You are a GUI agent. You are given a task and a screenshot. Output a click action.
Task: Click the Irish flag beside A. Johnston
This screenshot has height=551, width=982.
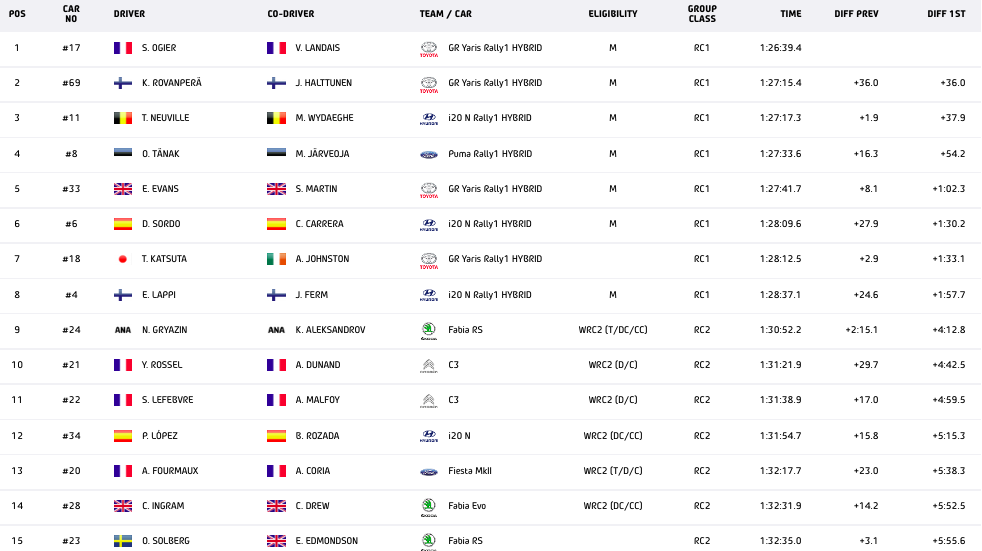click(x=276, y=259)
